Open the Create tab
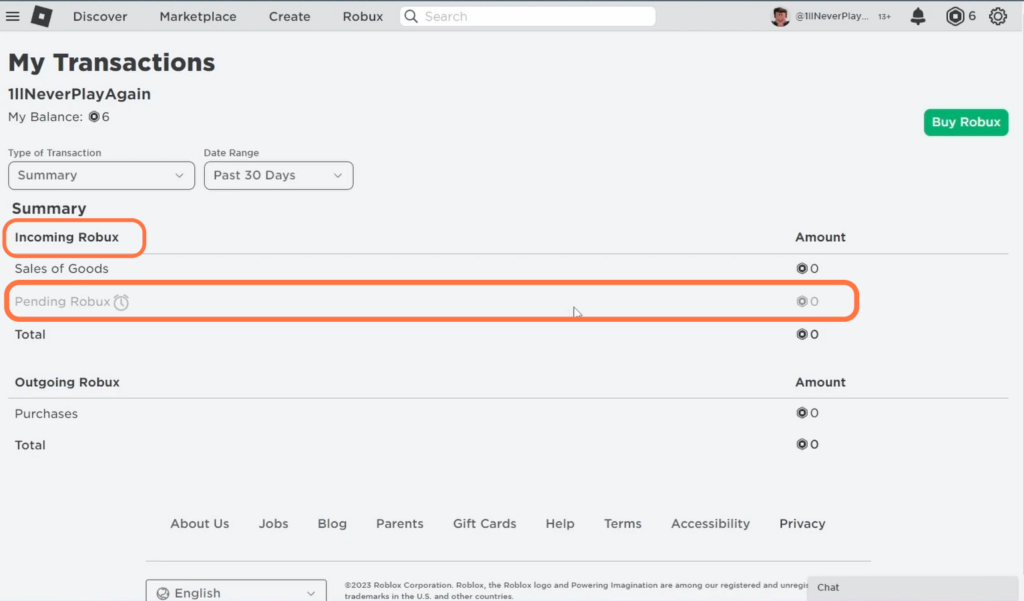 [x=289, y=16]
